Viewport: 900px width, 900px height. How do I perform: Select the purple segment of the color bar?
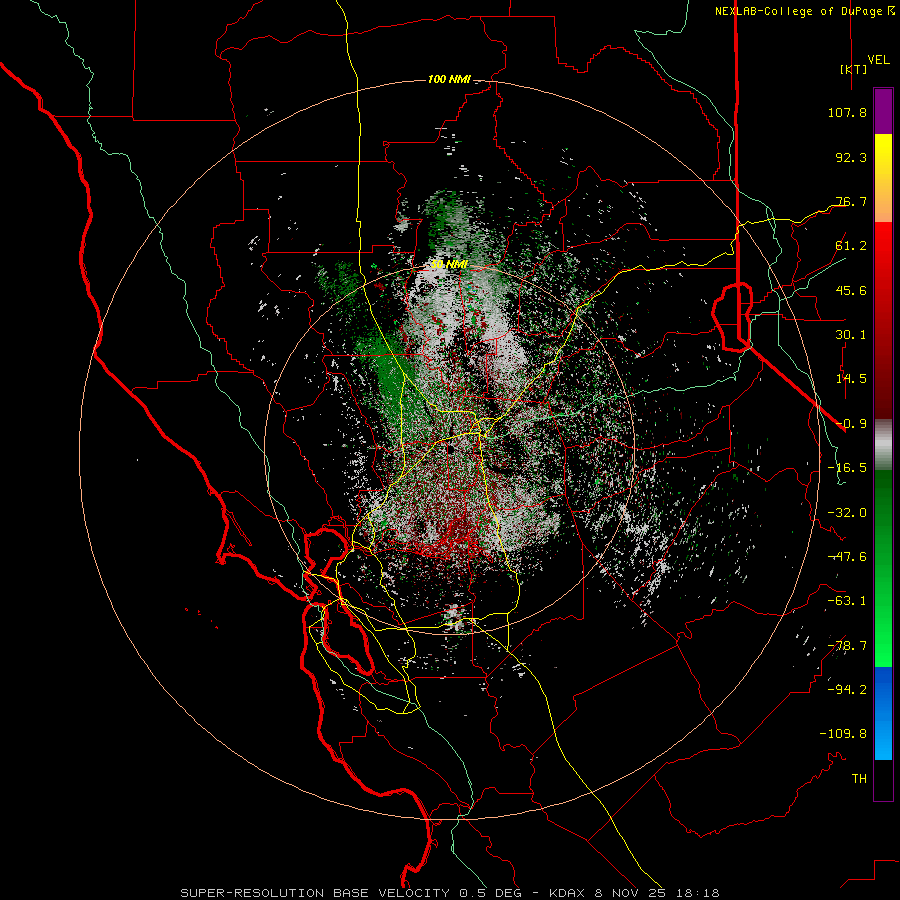pos(883,112)
